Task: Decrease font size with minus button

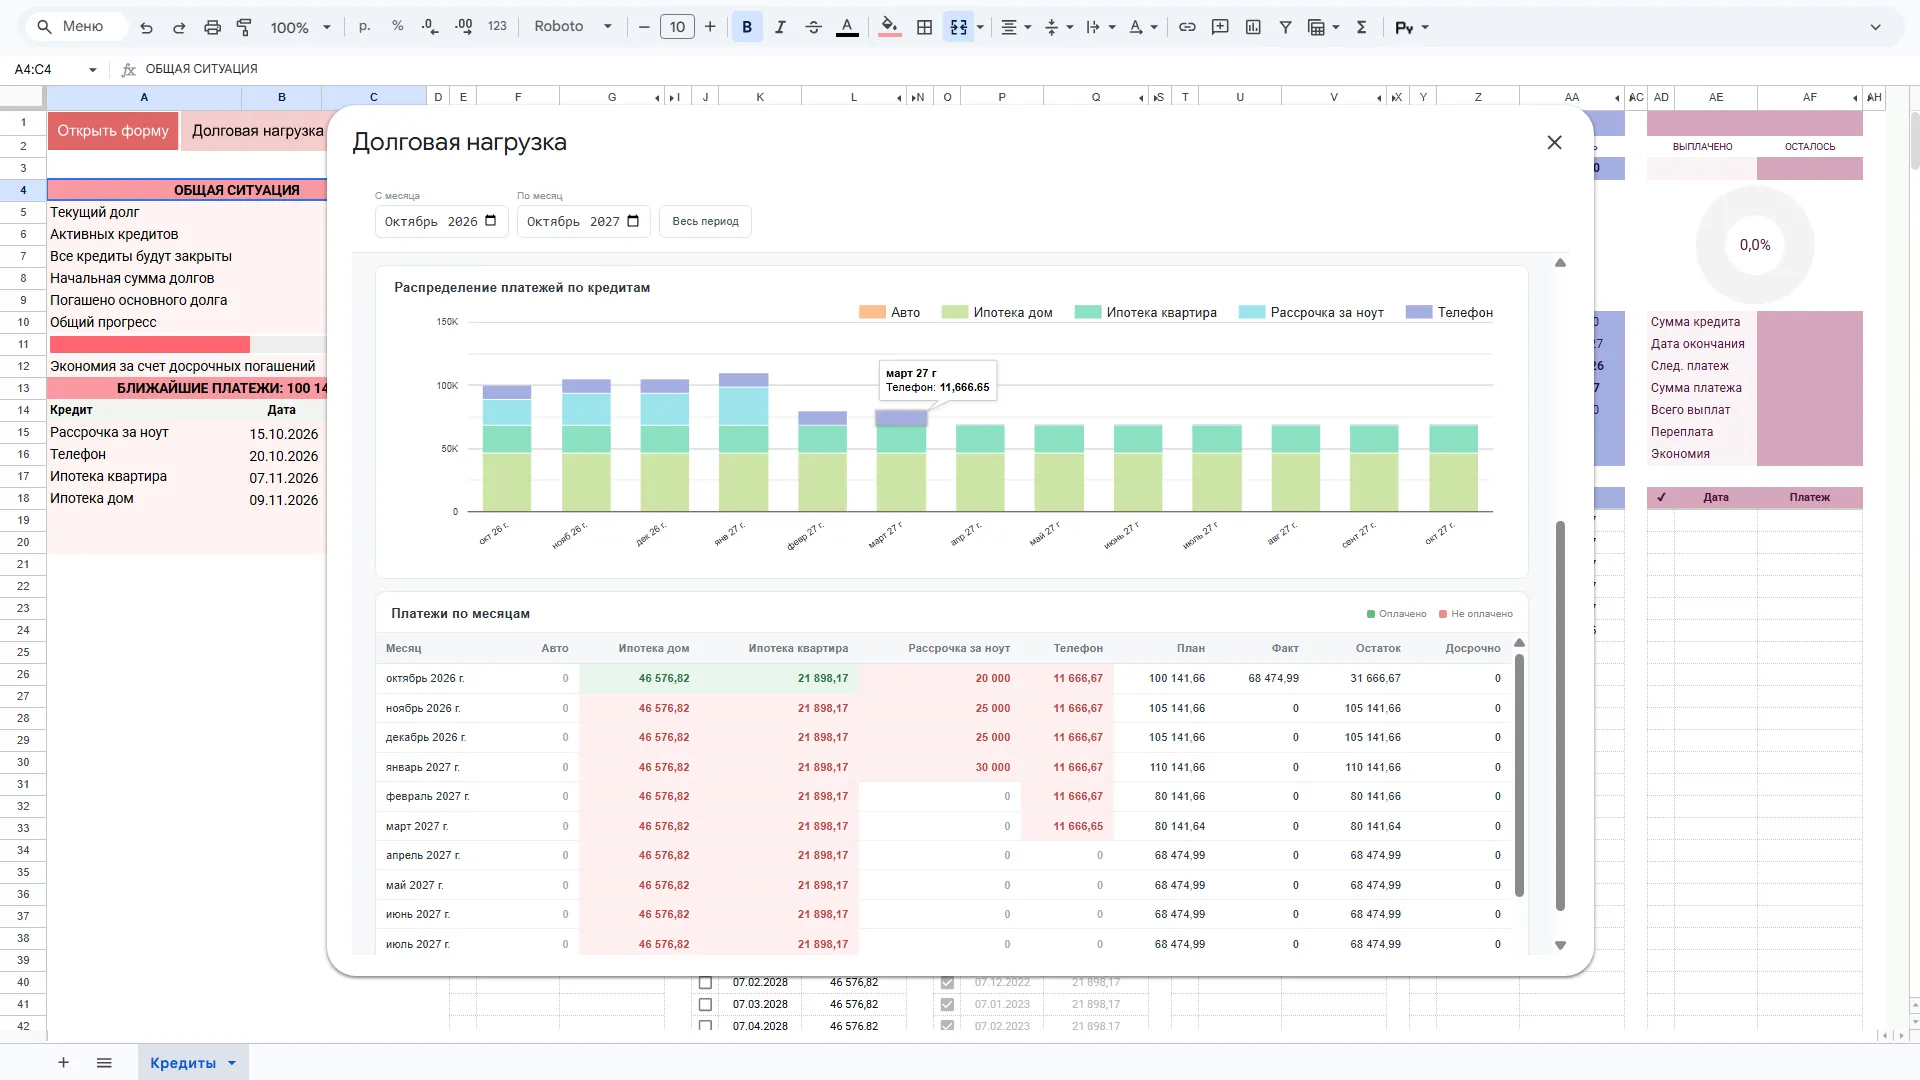Action: (x=644, y=27)
